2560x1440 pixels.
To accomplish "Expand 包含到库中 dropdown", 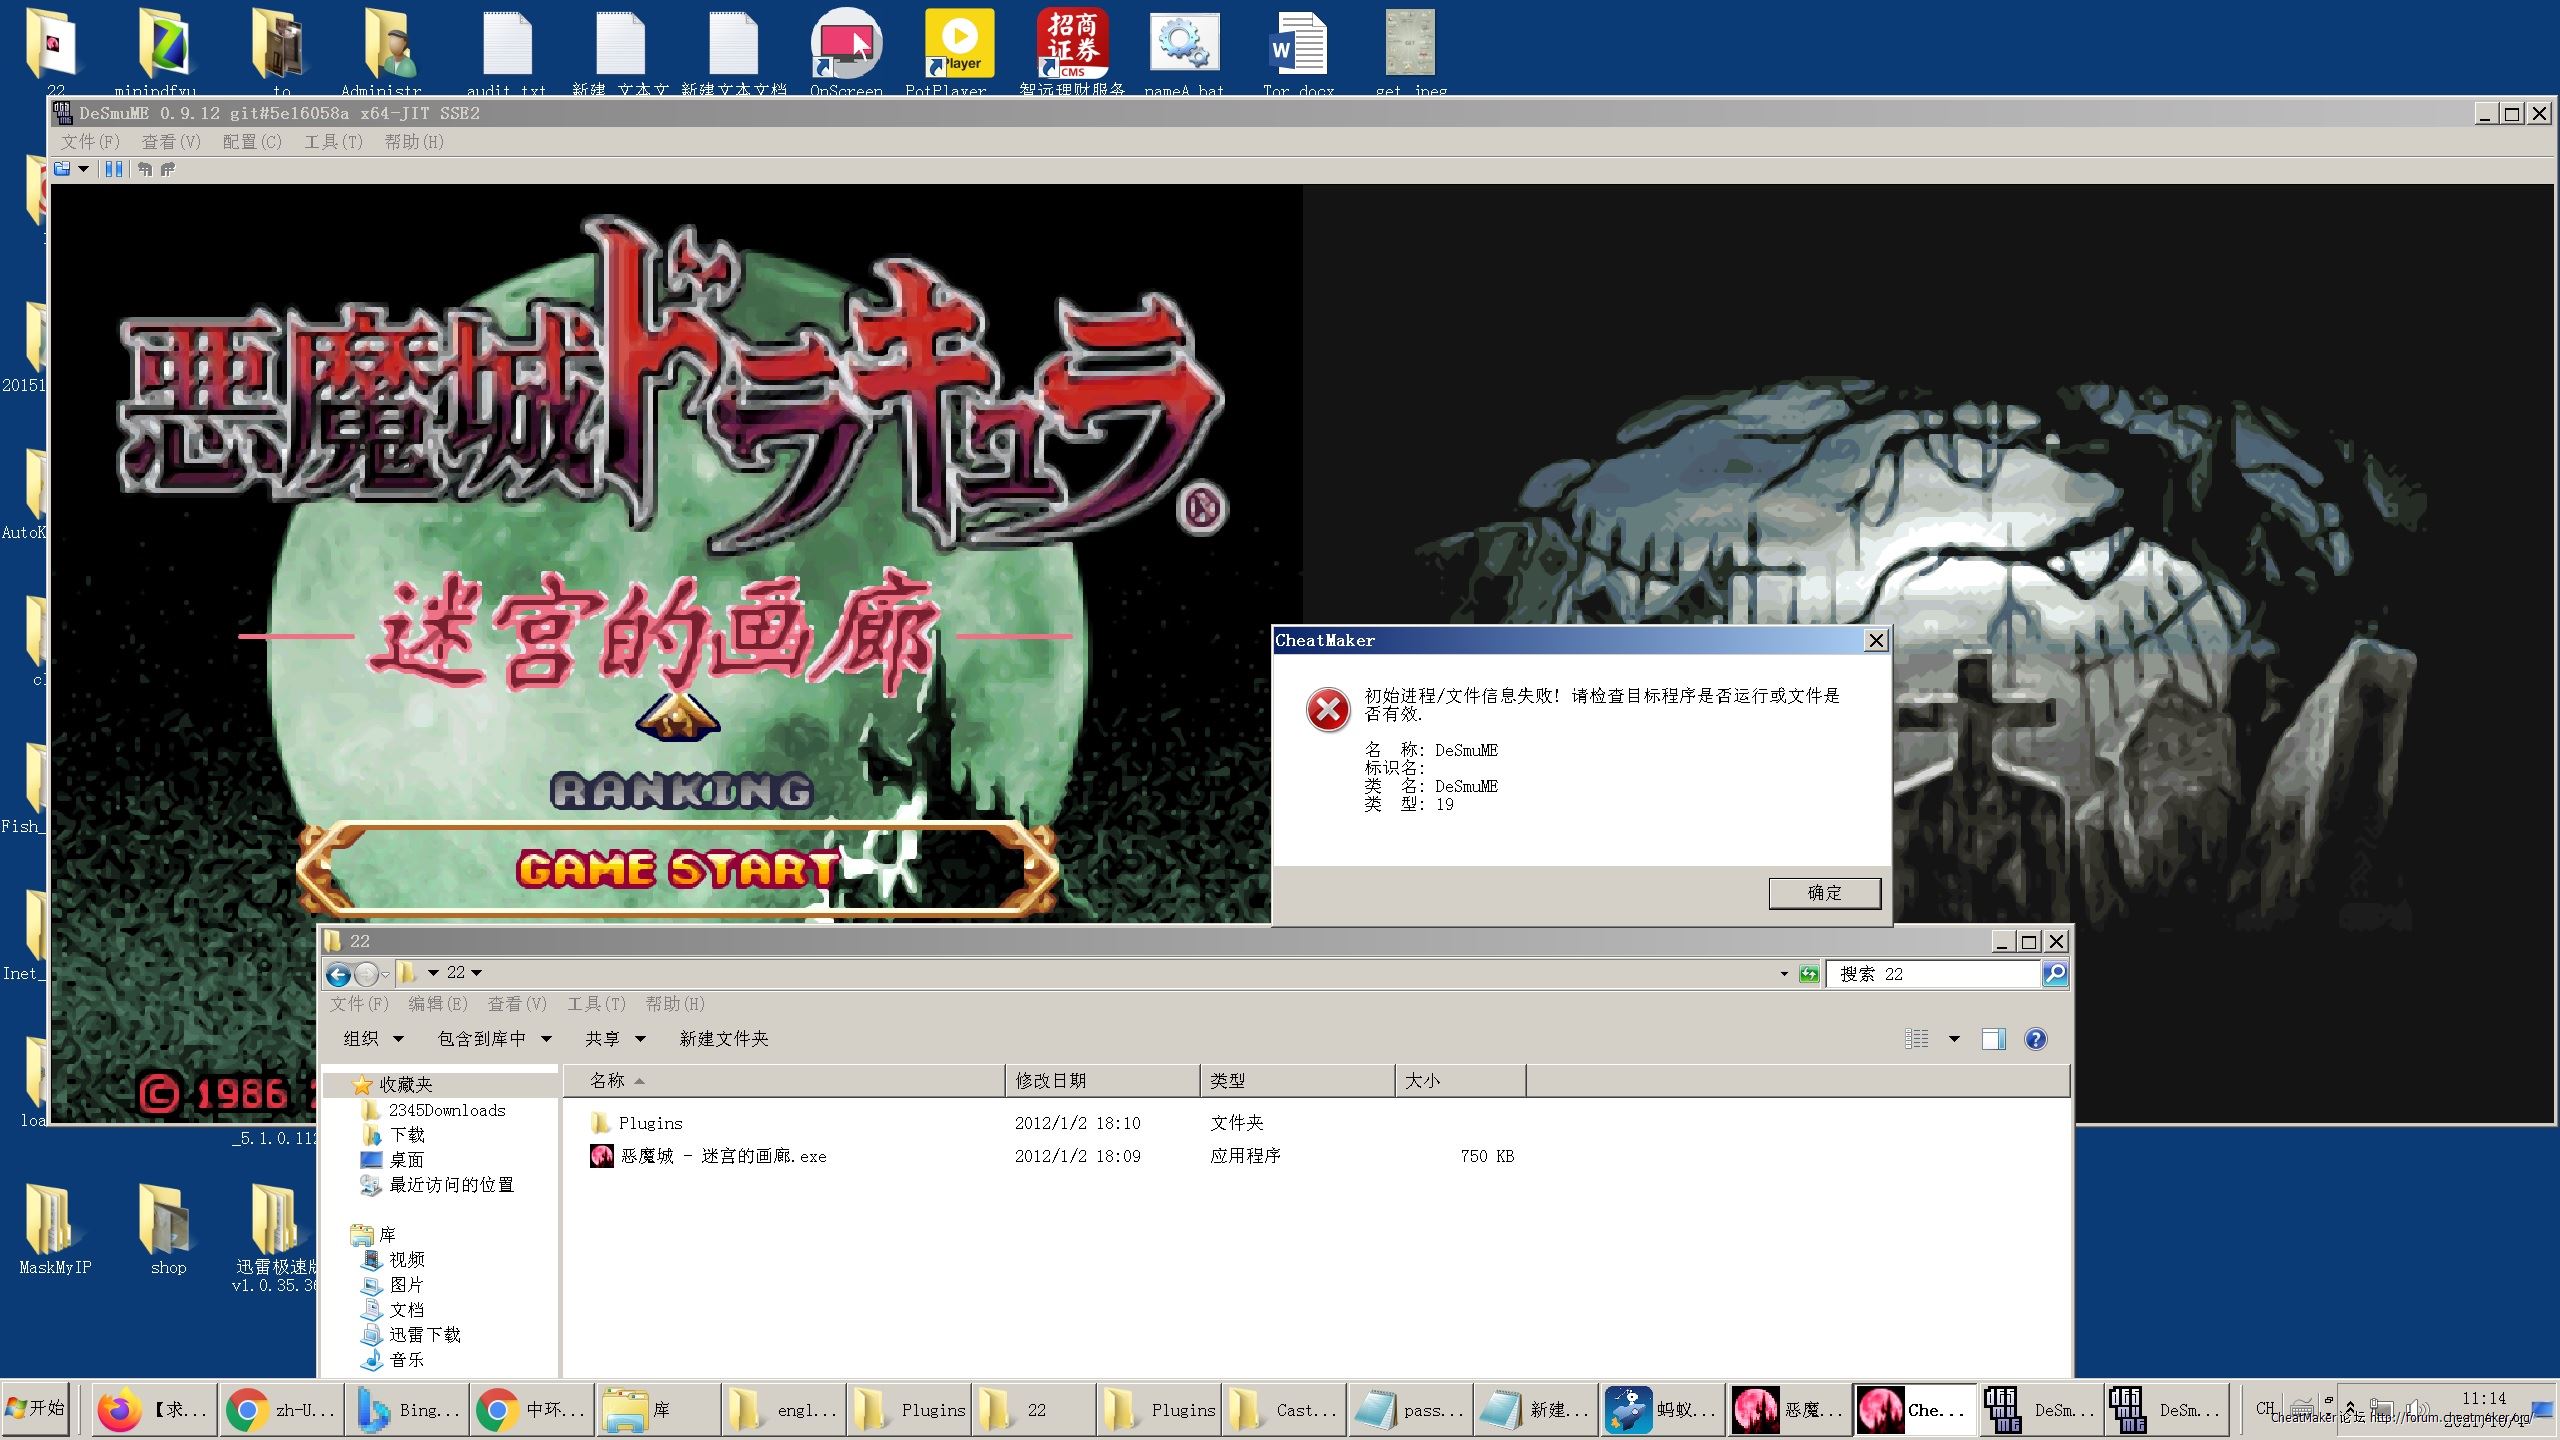I will coord(494,1039).
